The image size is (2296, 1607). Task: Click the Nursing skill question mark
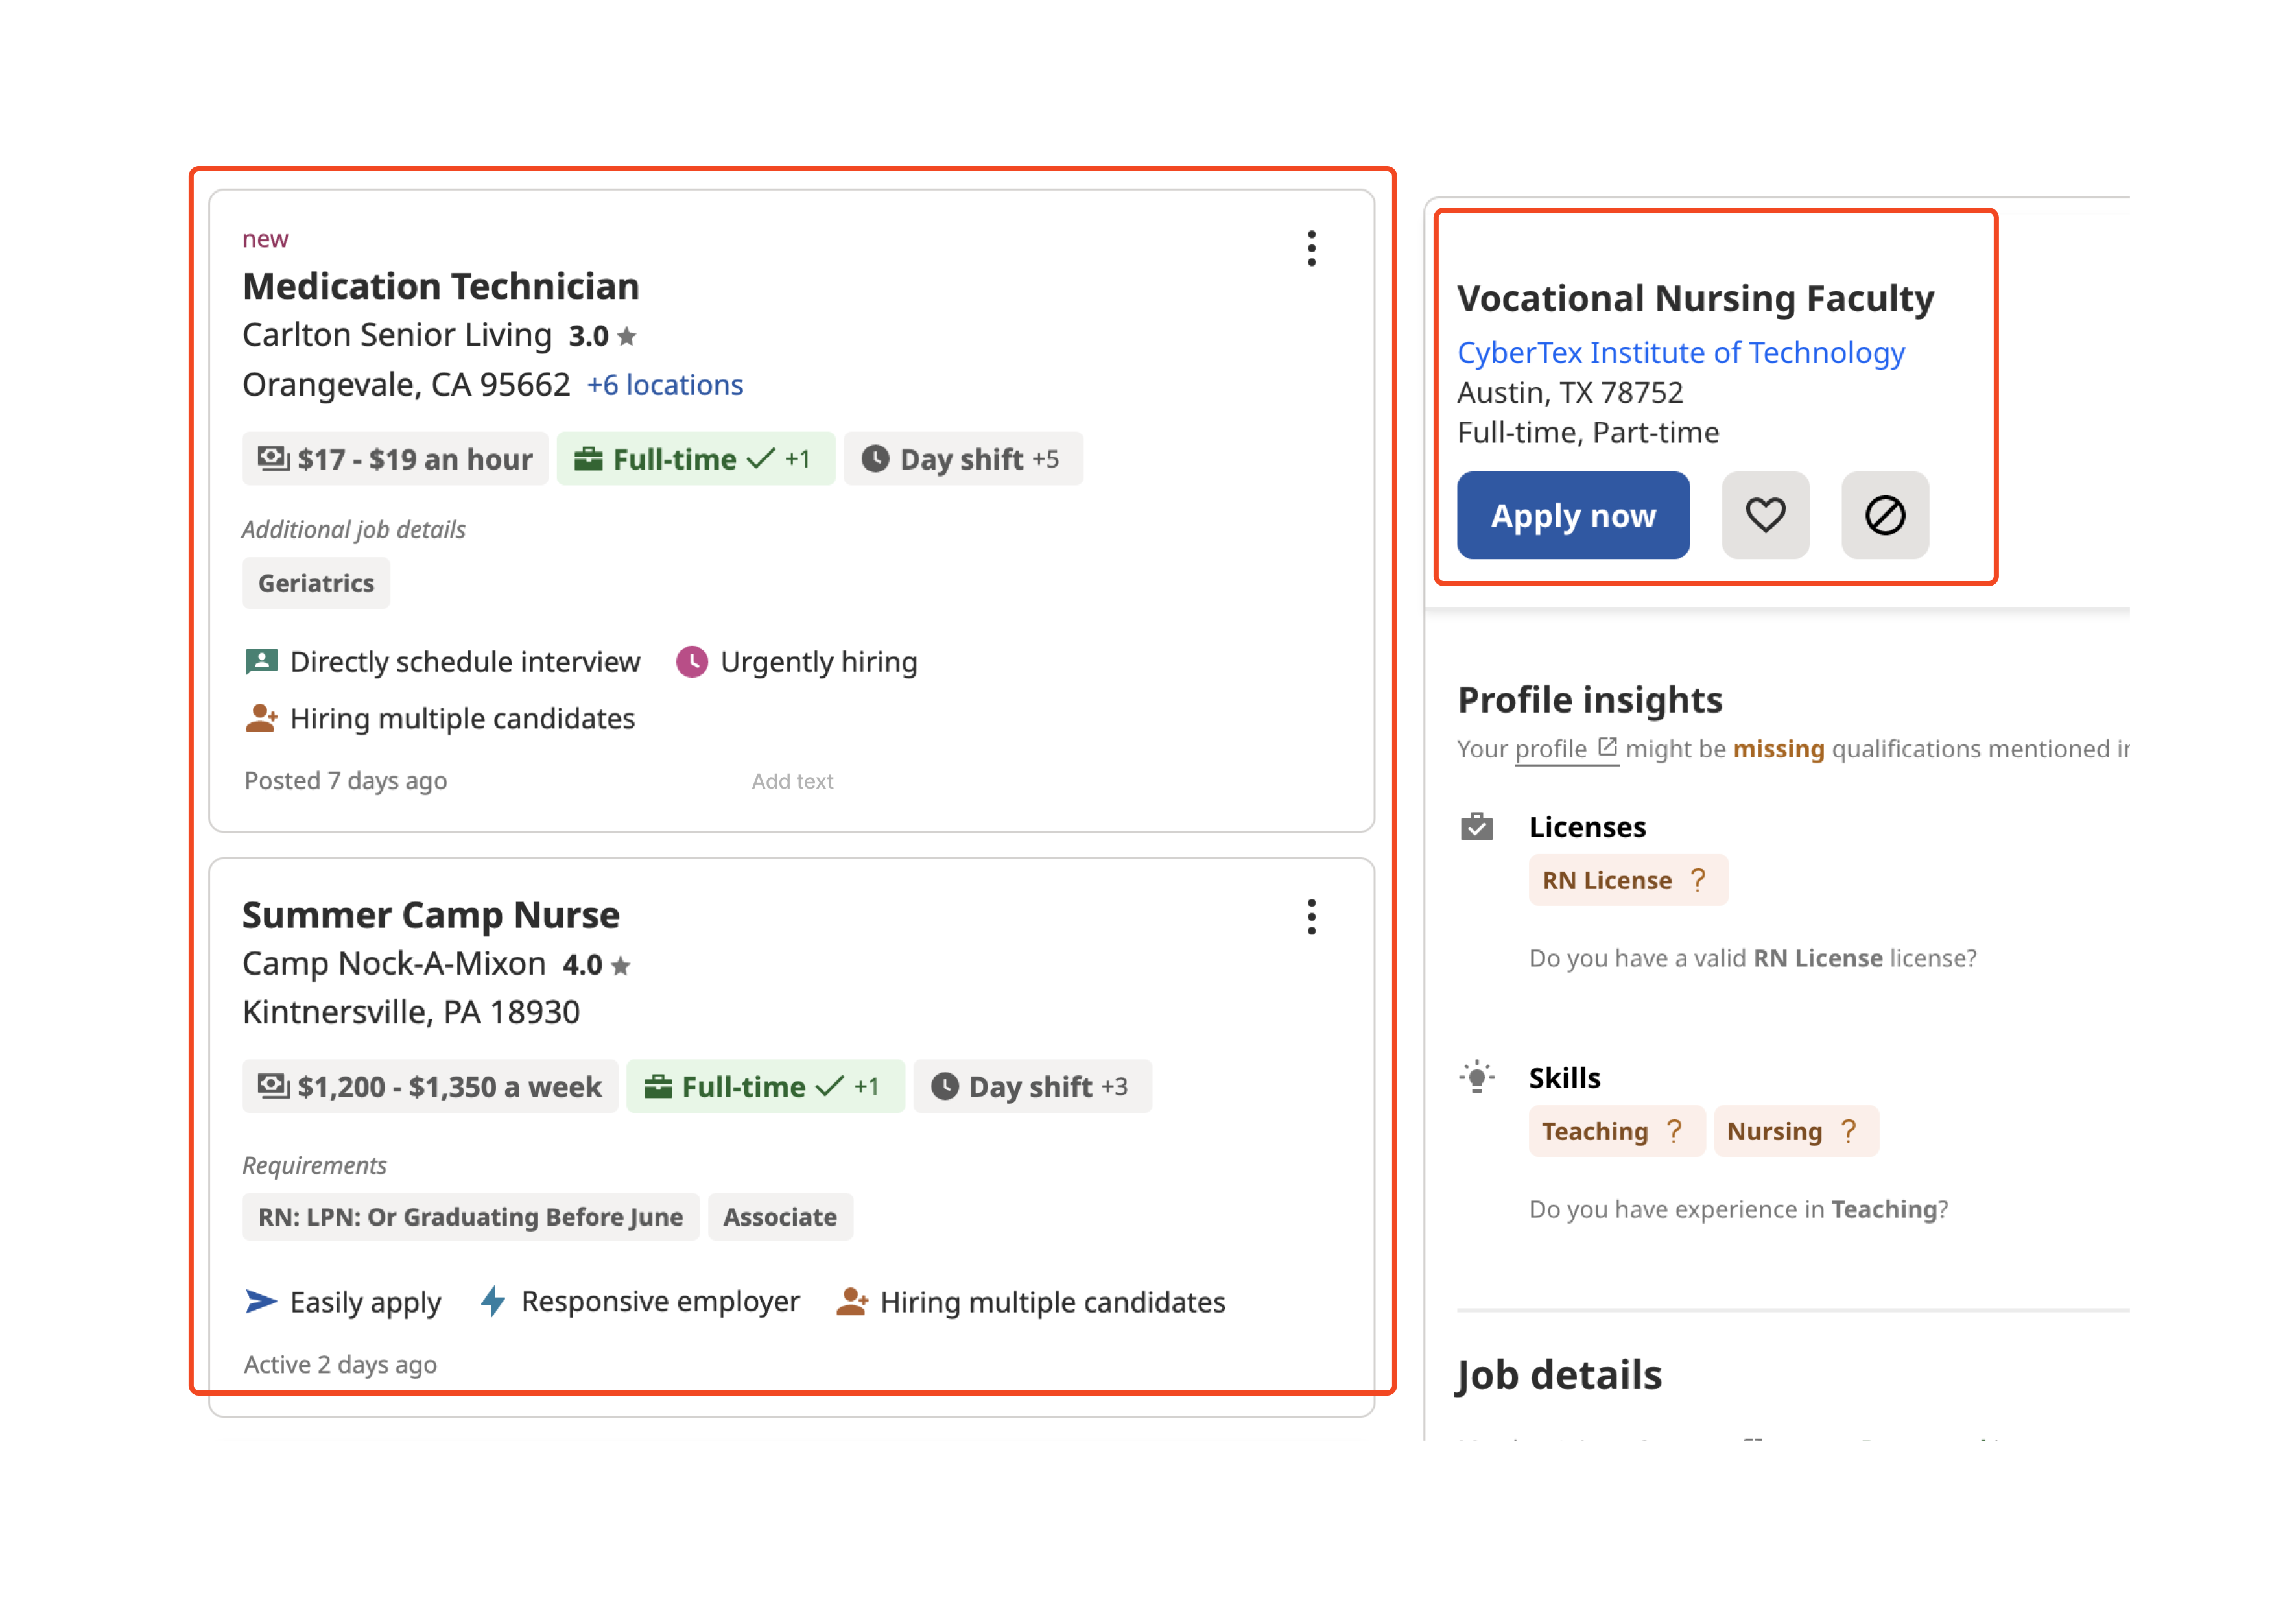point(1848,1131)
